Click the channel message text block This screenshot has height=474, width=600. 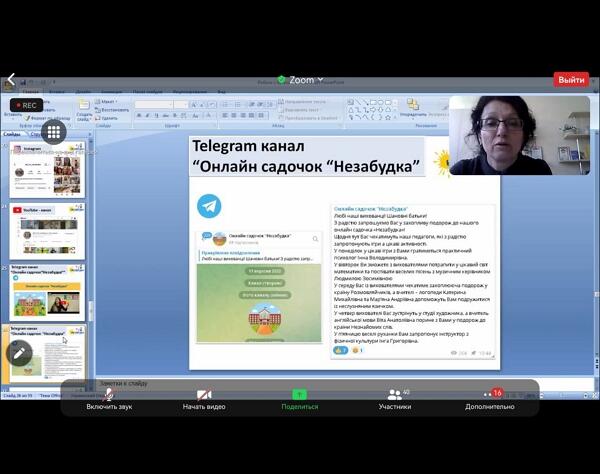[x=413, y=282]
